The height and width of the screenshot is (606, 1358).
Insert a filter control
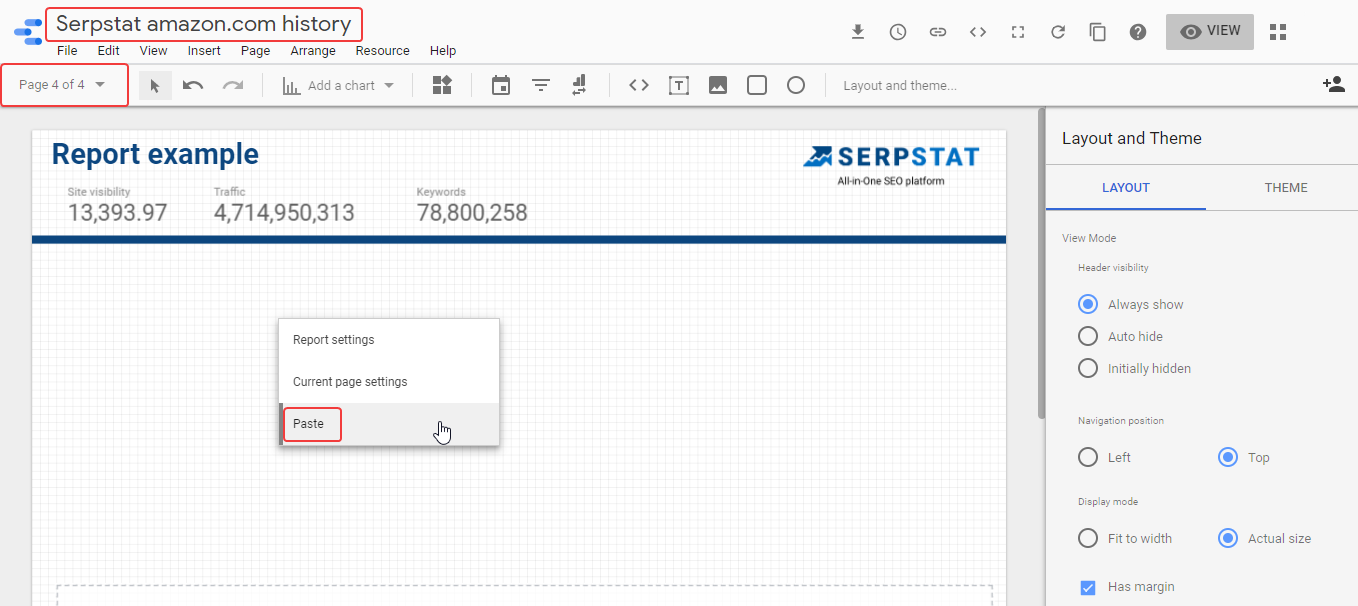541,85
